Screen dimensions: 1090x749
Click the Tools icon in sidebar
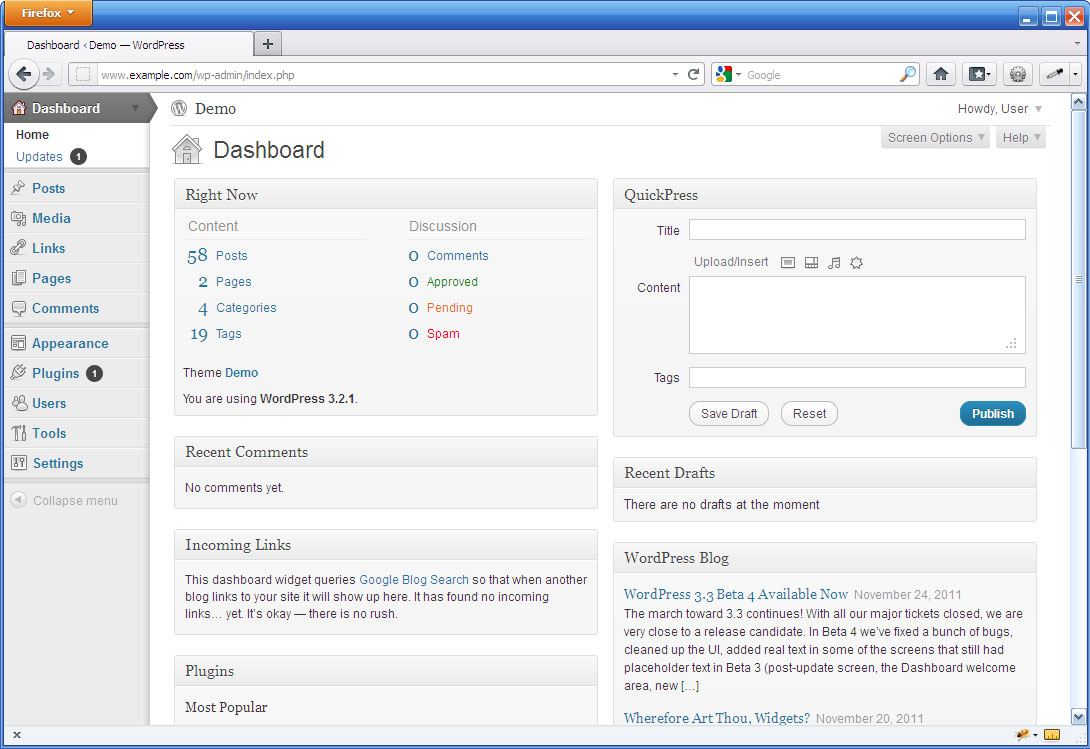click(19, 433)
